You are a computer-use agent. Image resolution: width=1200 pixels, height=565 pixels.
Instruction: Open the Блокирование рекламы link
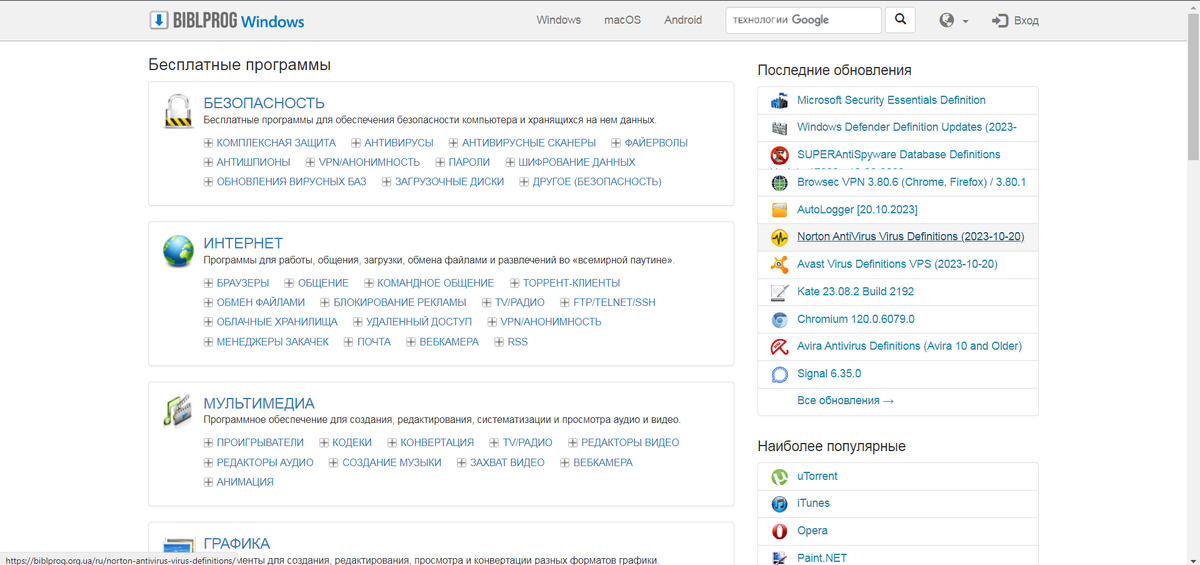[x=400, y=302]
